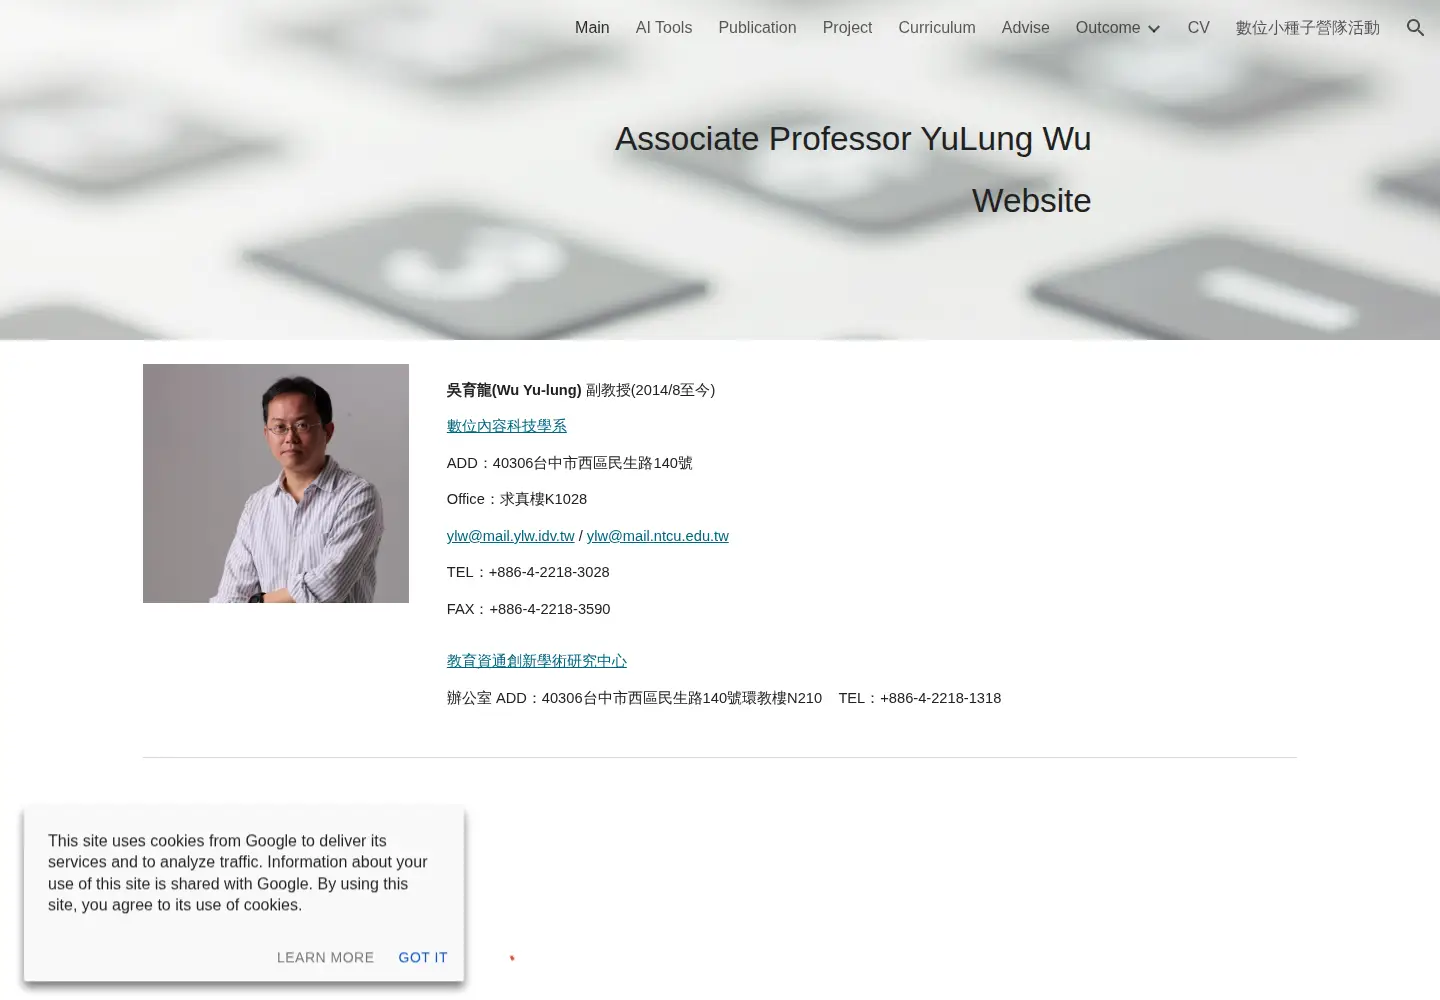Open the AI Tools page

[x=664, y=28]
